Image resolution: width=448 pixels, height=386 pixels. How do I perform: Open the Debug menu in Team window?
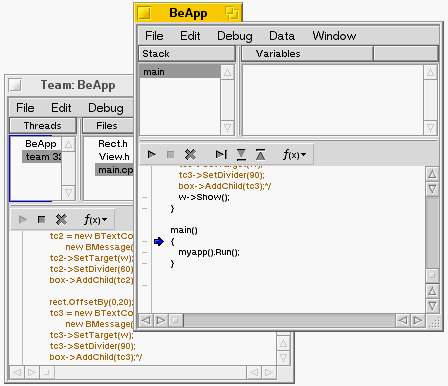106,108
